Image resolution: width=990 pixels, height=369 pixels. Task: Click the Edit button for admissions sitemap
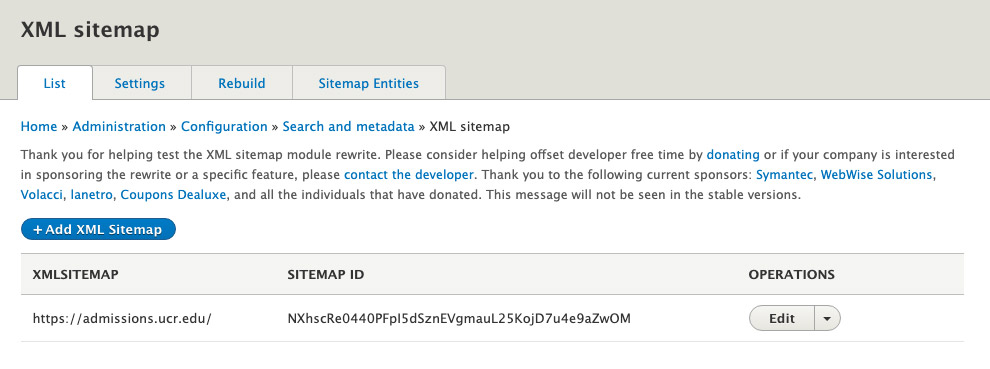pos(782,318)
